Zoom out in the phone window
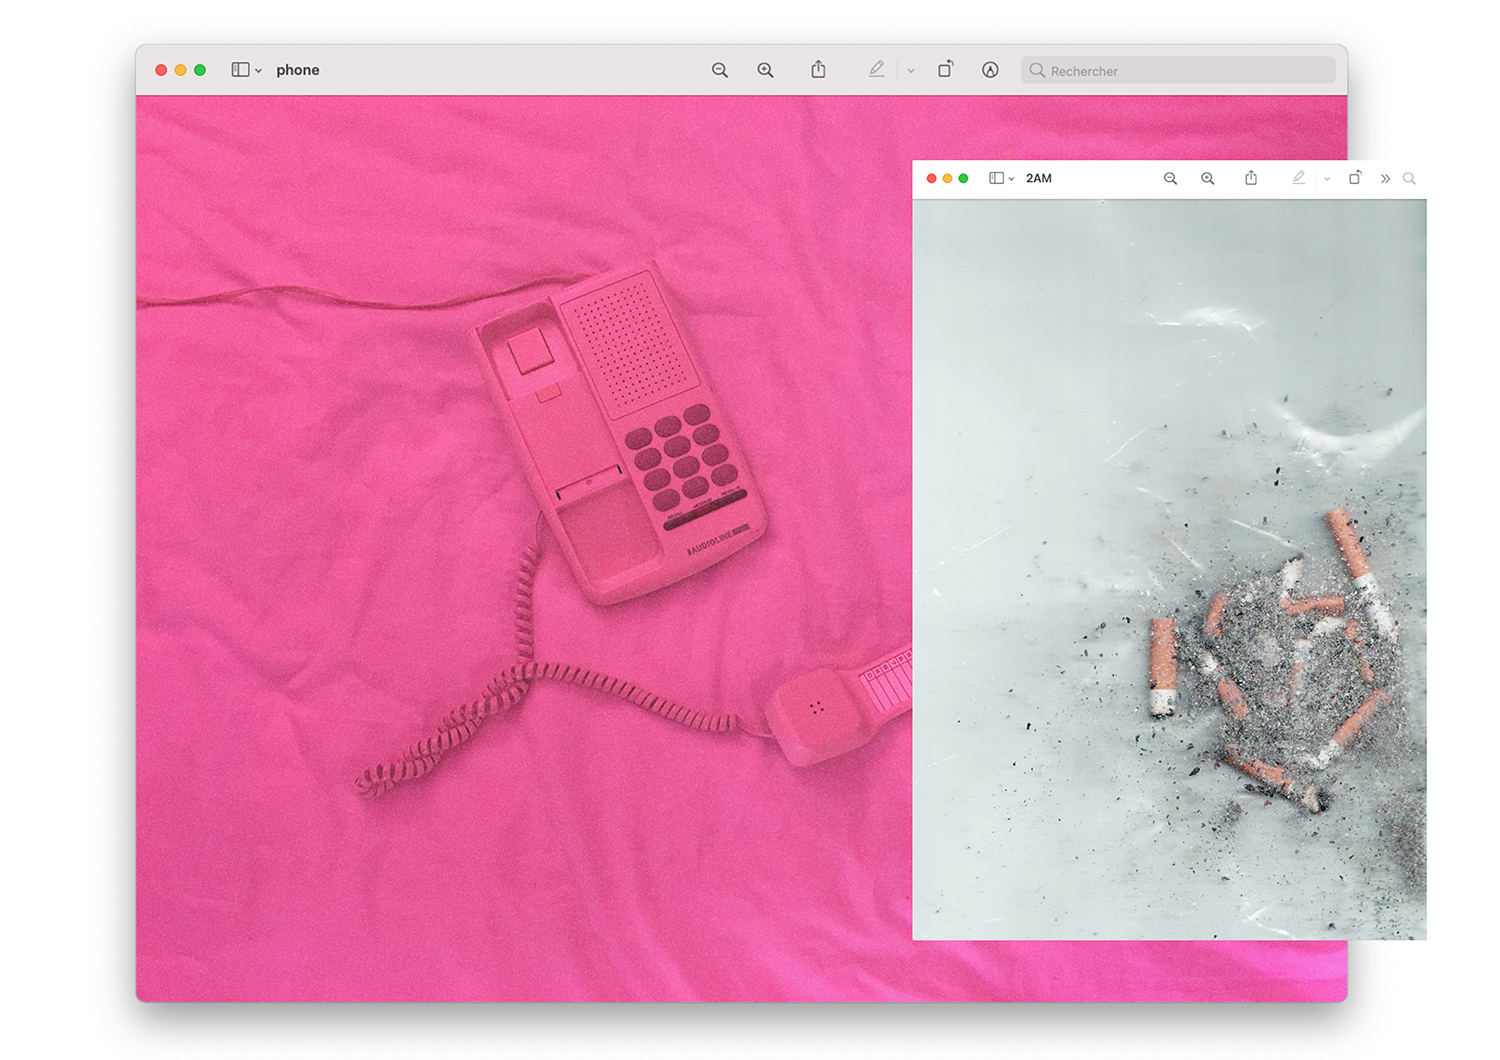Viewport: 1500px width, 1060px height. [719, 70]
